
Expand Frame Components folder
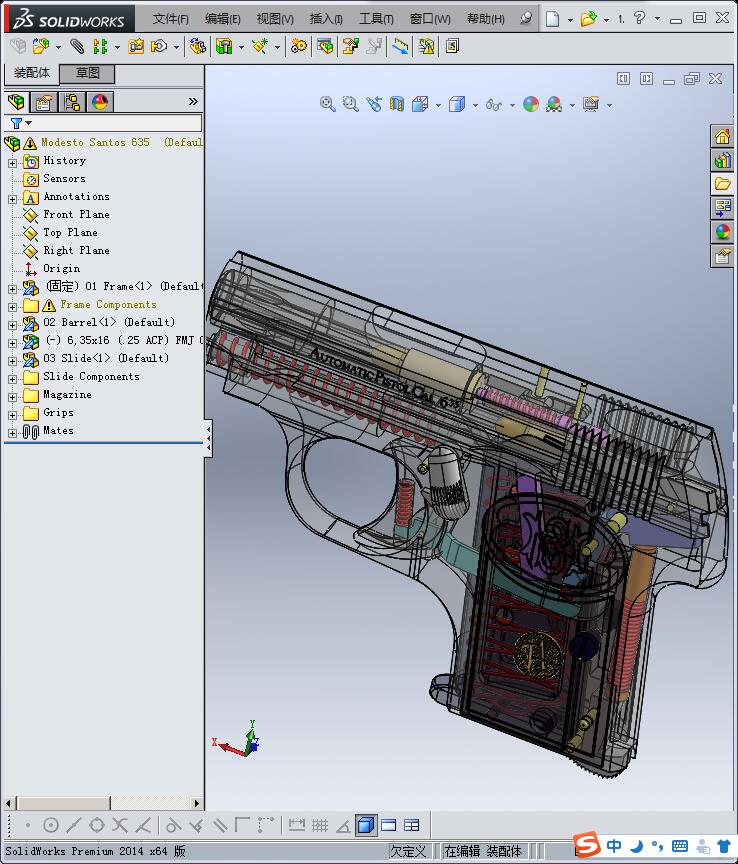click(x=13, y=307)
